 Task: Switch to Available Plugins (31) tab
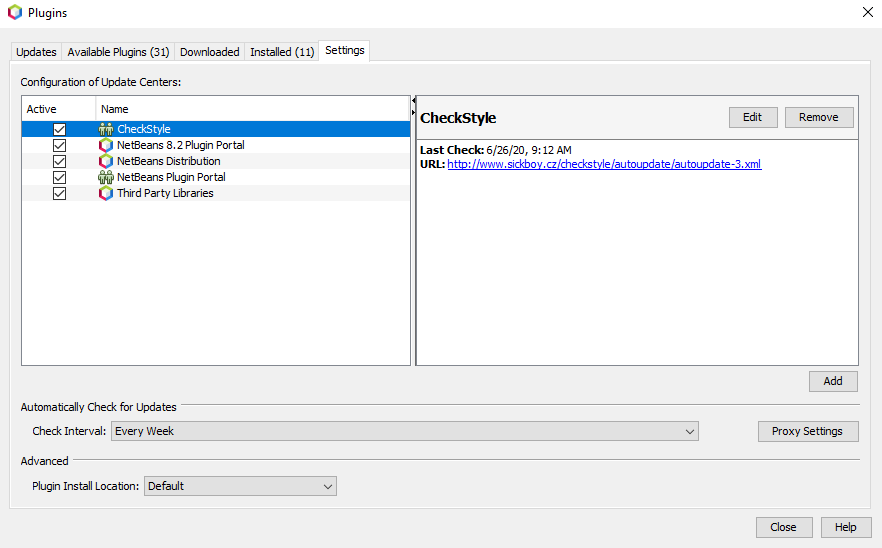(118, 52)
